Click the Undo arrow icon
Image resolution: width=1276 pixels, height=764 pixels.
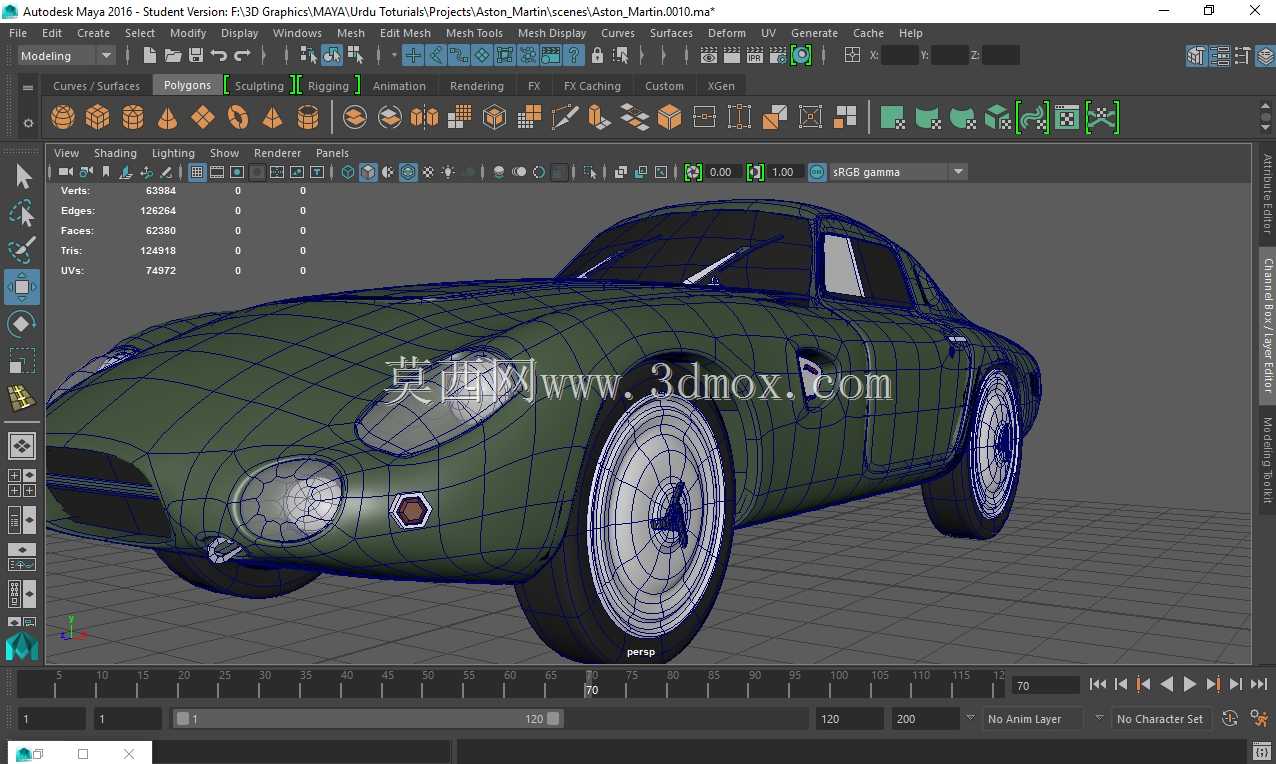pyautogui.click(x=218, y=55)
